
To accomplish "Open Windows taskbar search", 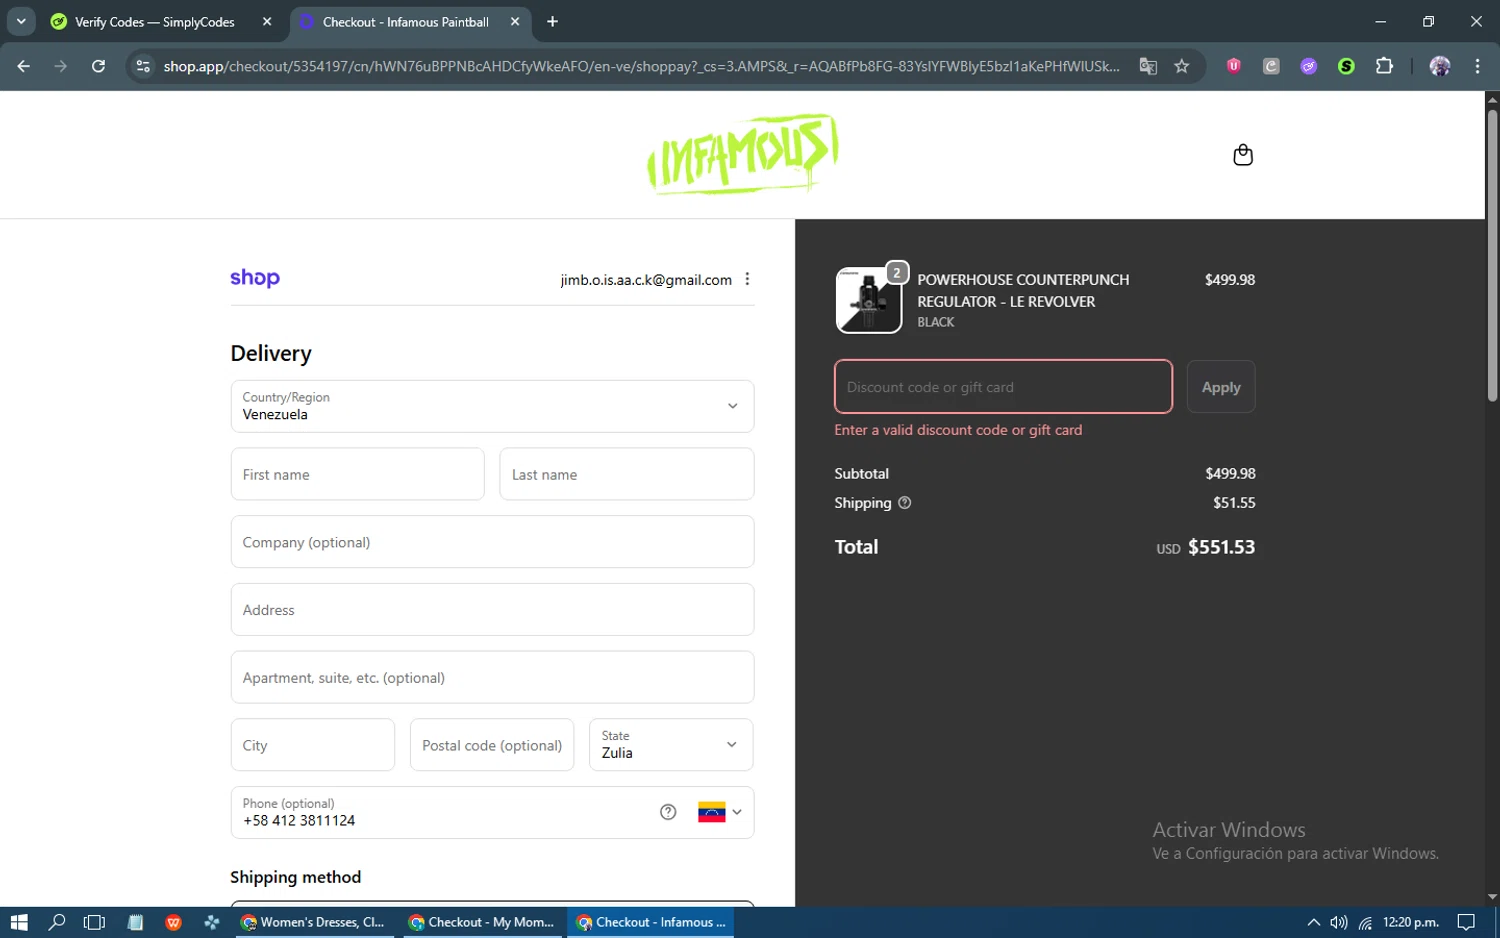I will pos(57,922).
